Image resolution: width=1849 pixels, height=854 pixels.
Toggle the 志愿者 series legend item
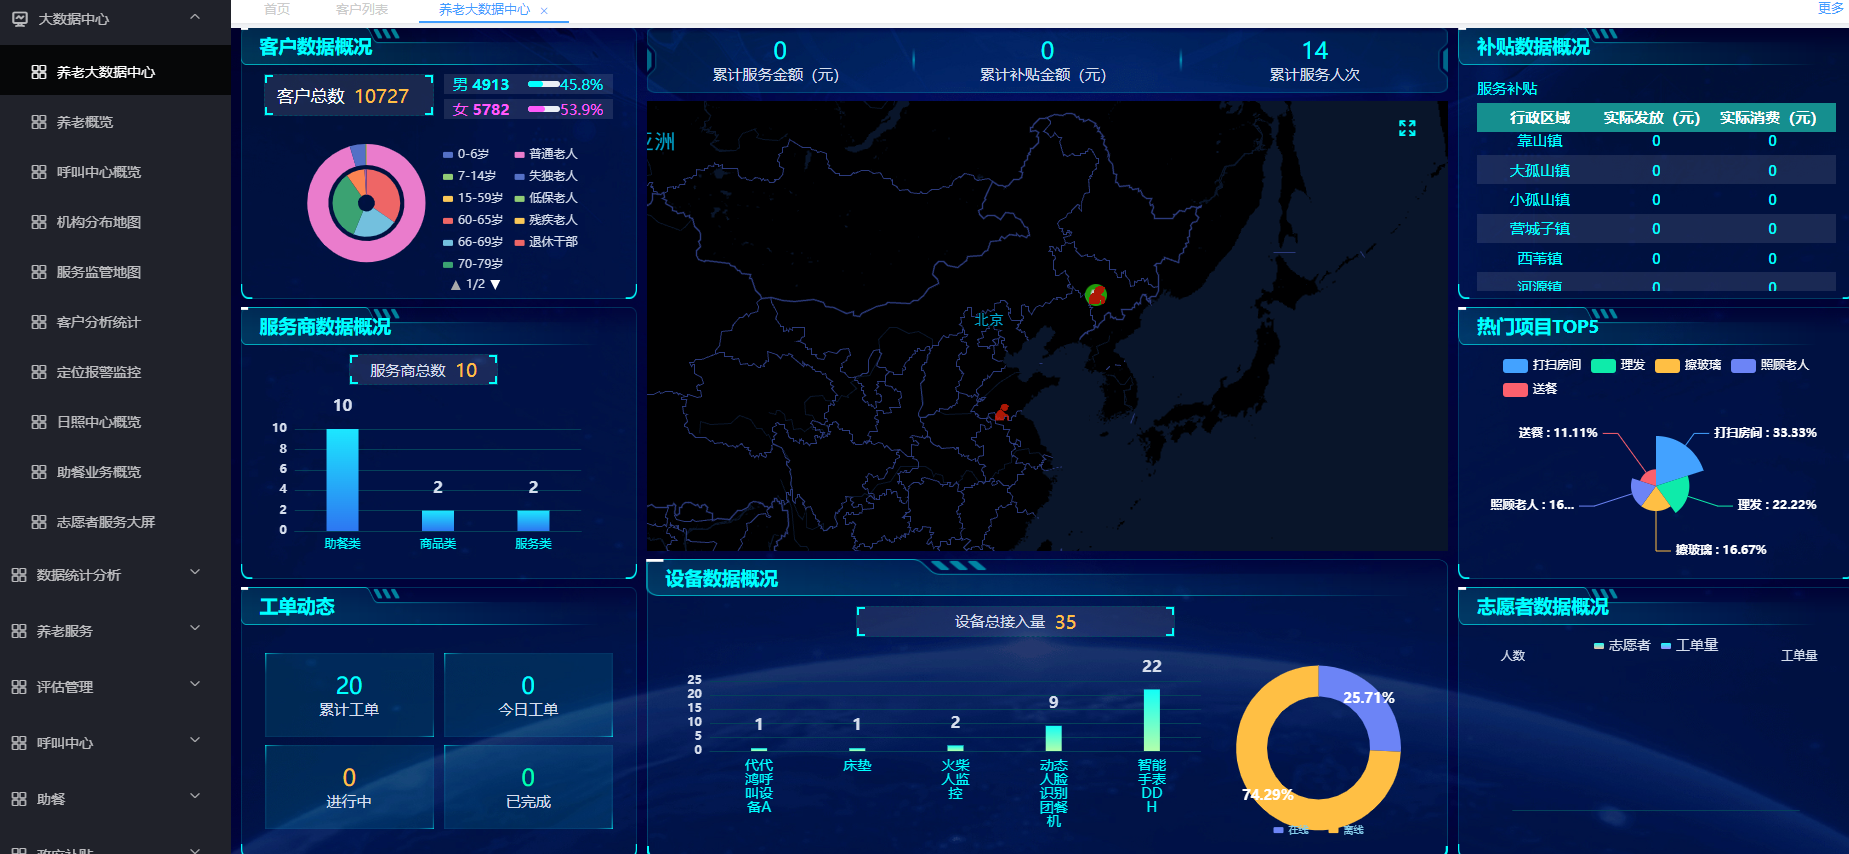click(1622, 646)
